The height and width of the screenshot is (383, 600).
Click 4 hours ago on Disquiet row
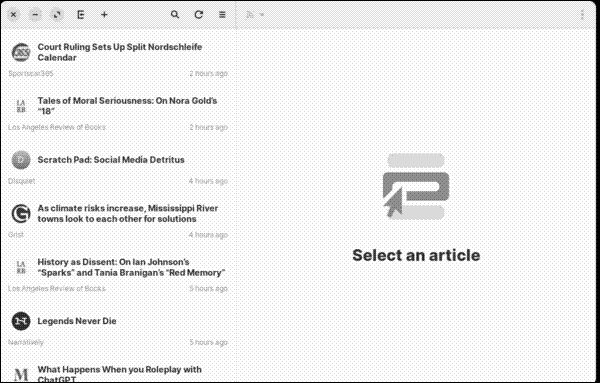[208, 181]
